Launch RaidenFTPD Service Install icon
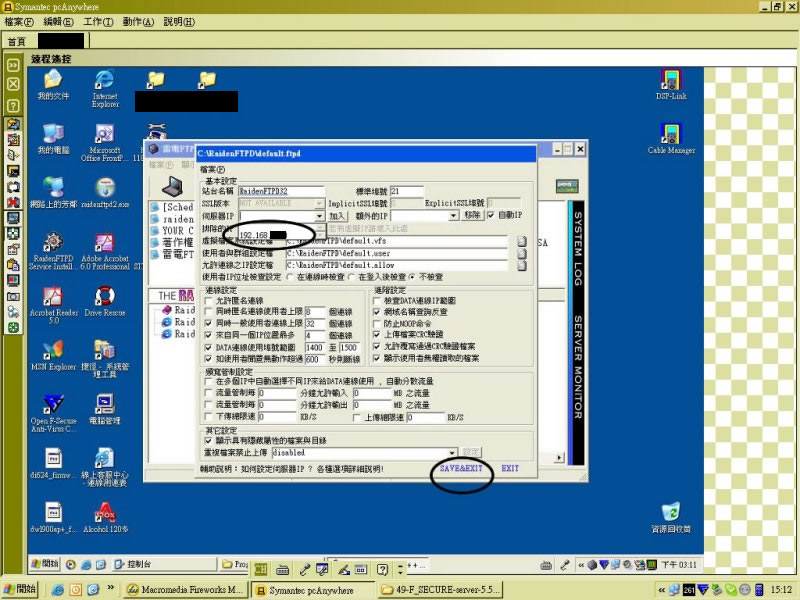This screenshot has height=600, width=800. [53, 251]
